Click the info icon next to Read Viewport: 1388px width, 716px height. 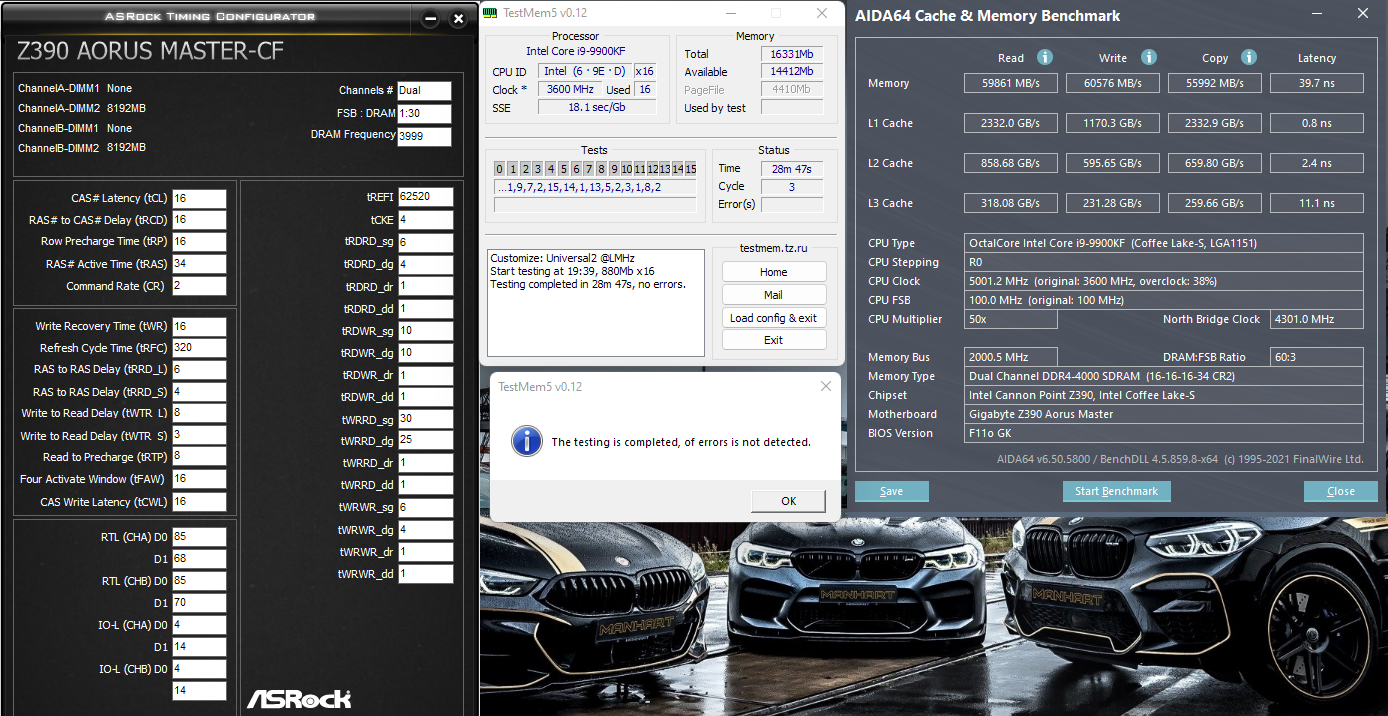coord(1045,58)
